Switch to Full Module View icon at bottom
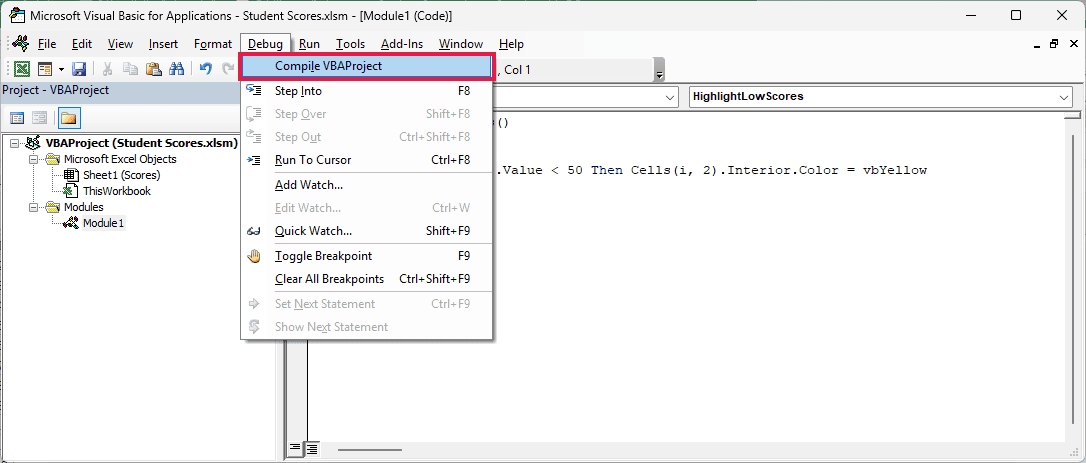 tap(312, 448)
